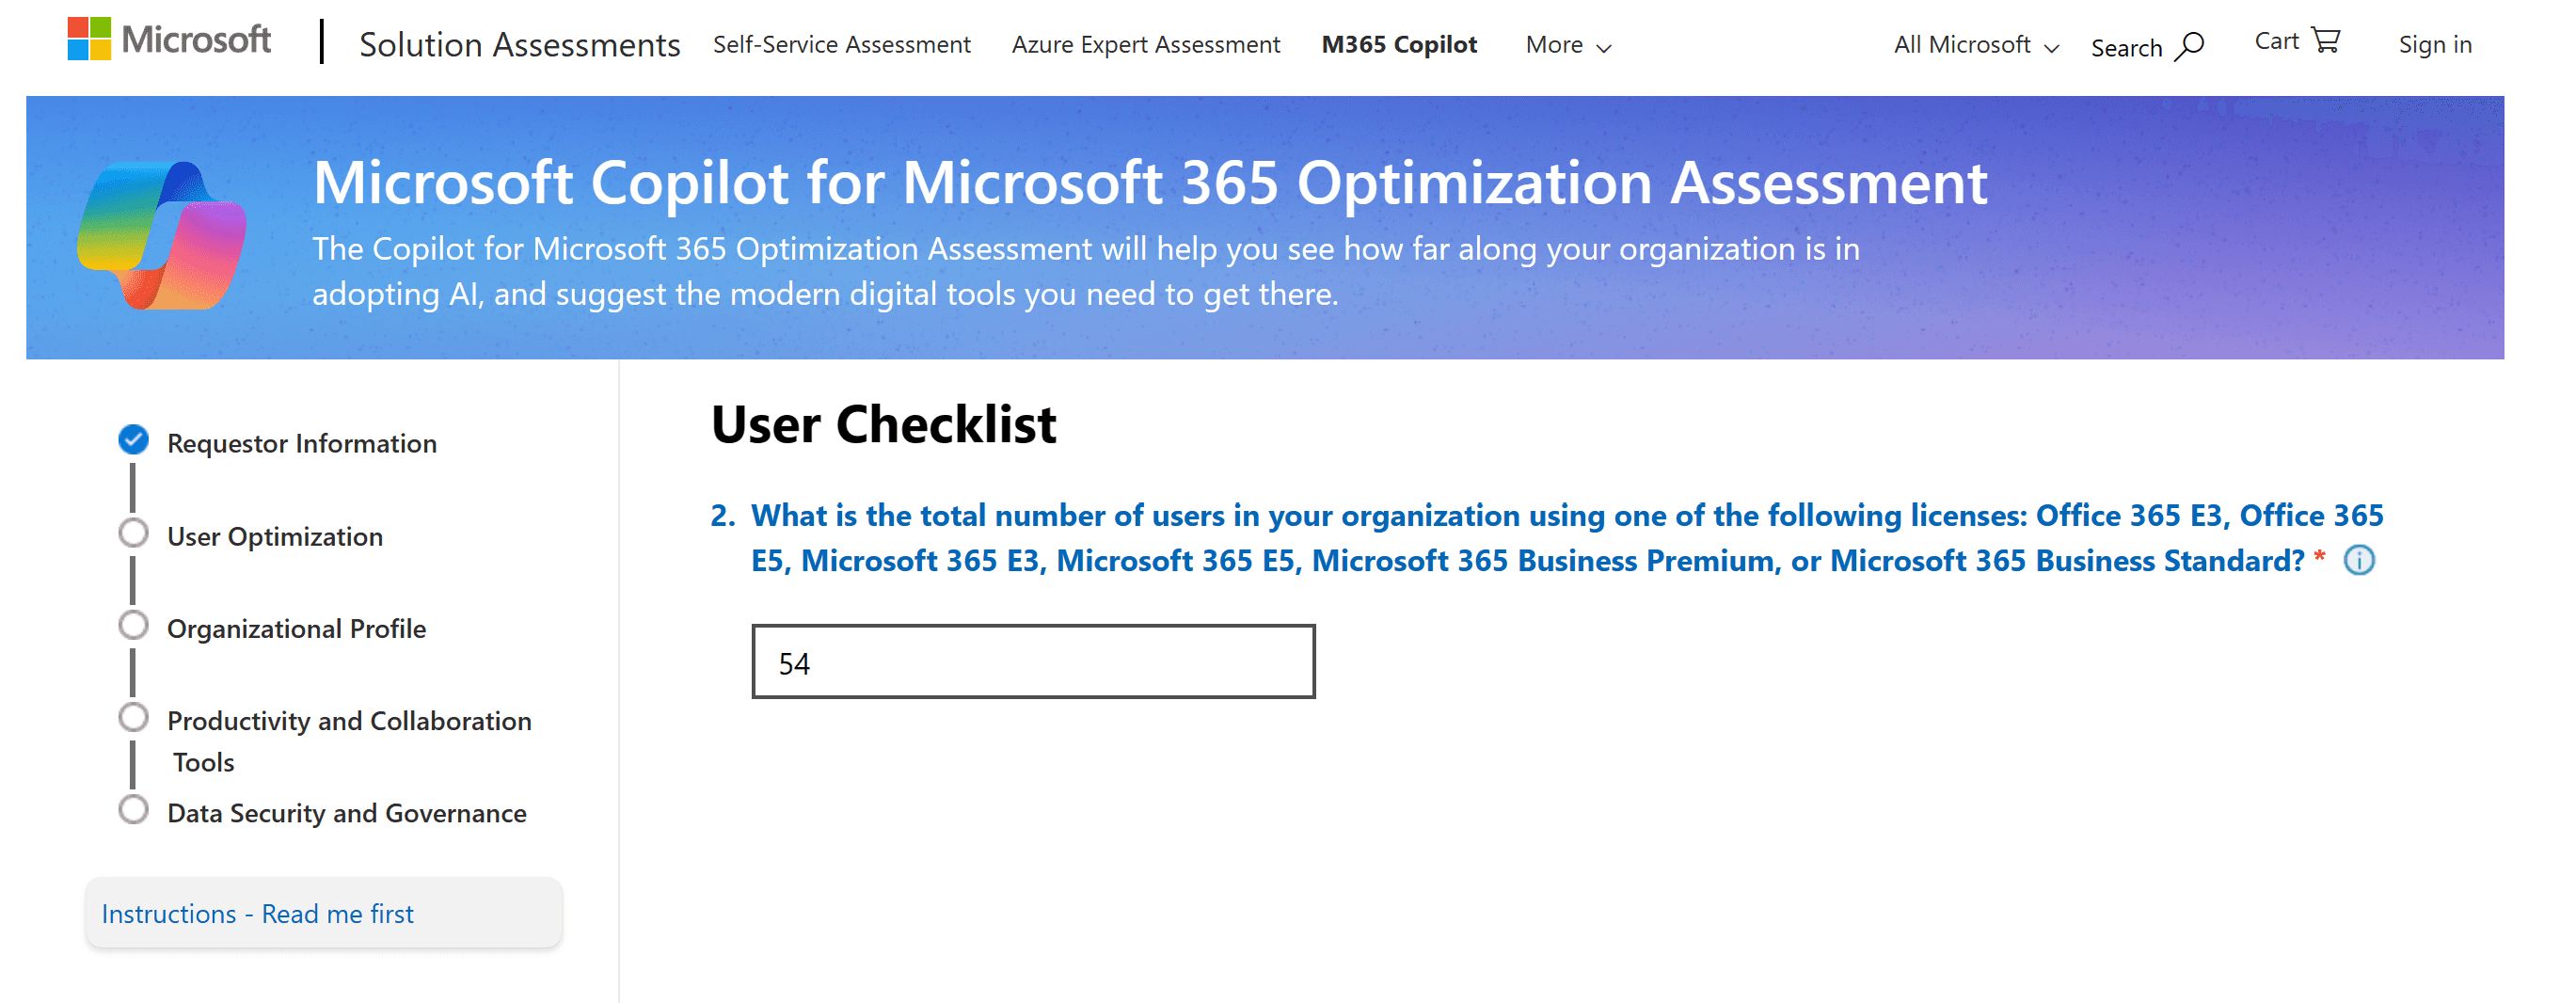This screenshot has height=1003, width=2576.
Task: Click the Requestor Information completed checkmark
Action: pos(133,440)
